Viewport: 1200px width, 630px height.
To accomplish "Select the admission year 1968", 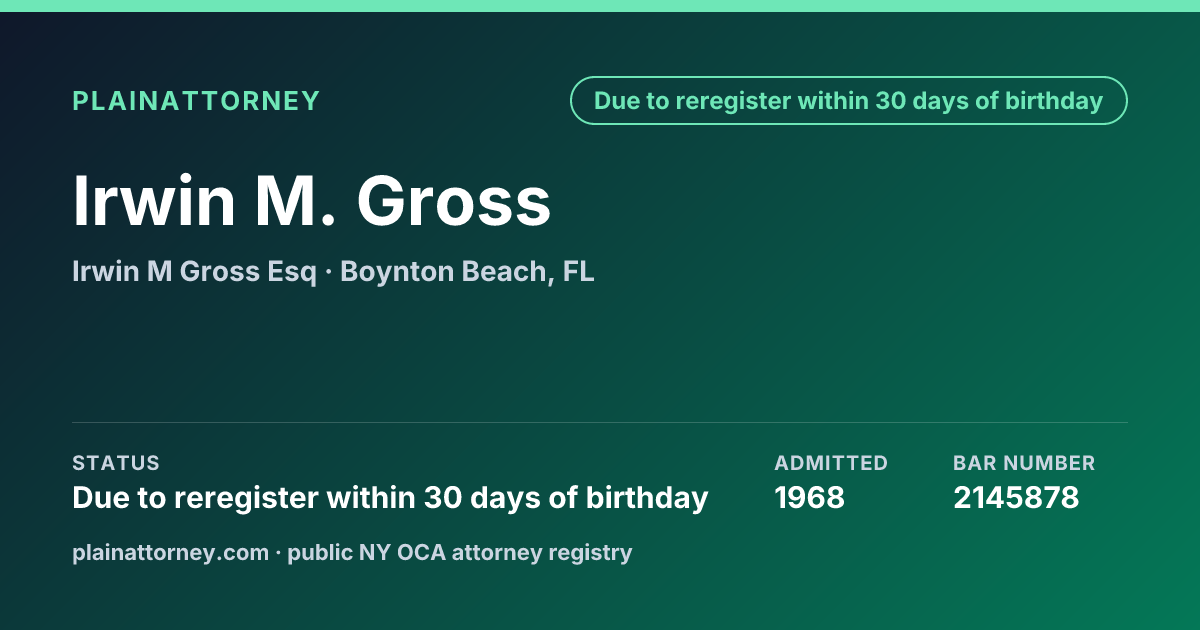I will pyautogui.click(x=810, y=497).
